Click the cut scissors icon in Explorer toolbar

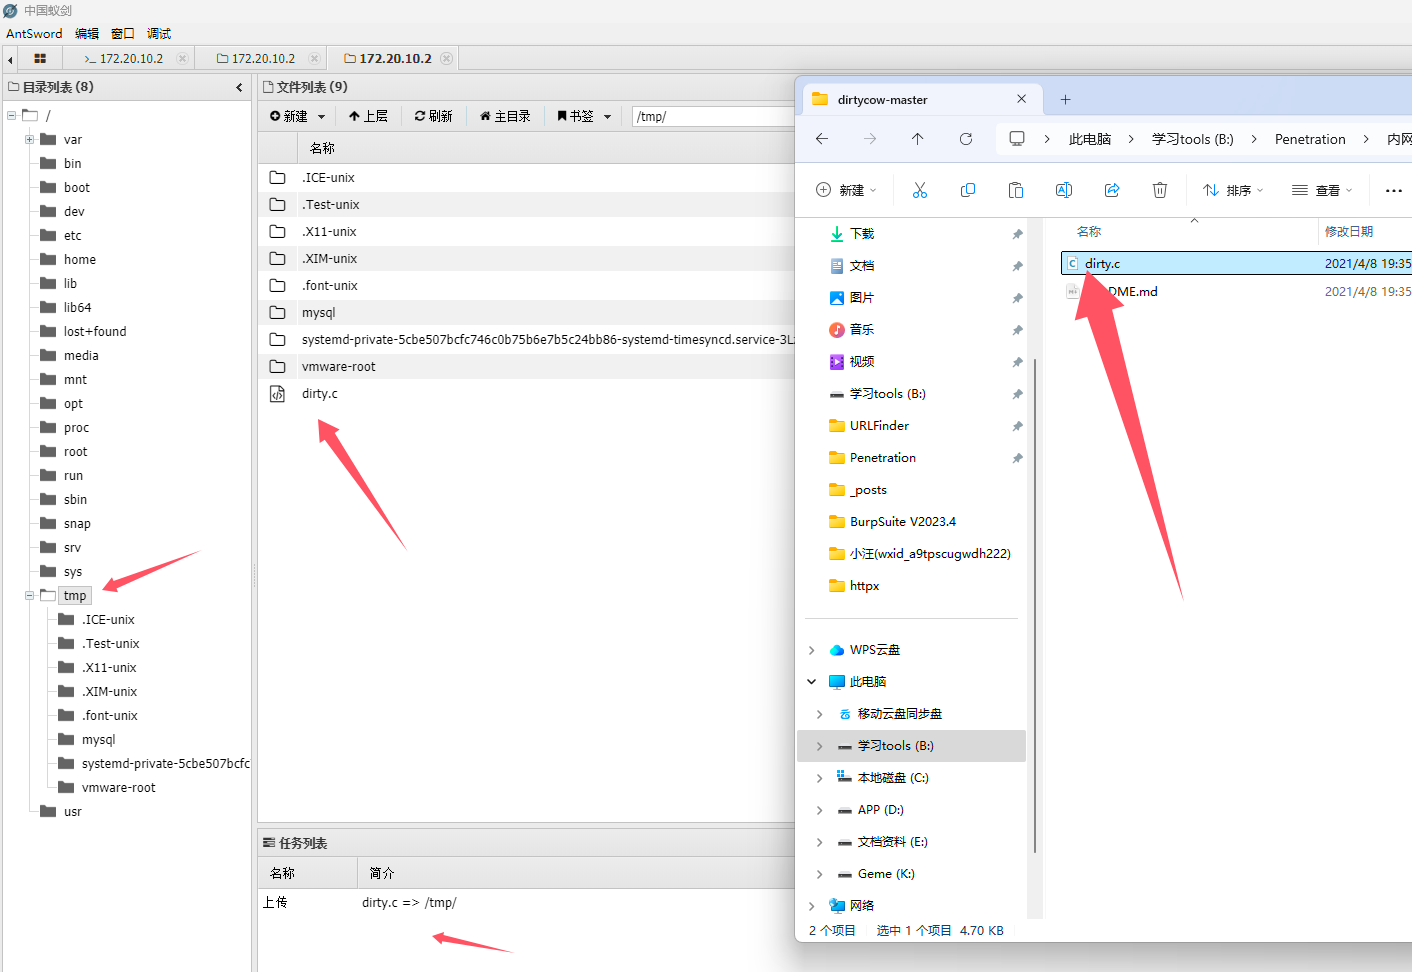pos(919,190)
